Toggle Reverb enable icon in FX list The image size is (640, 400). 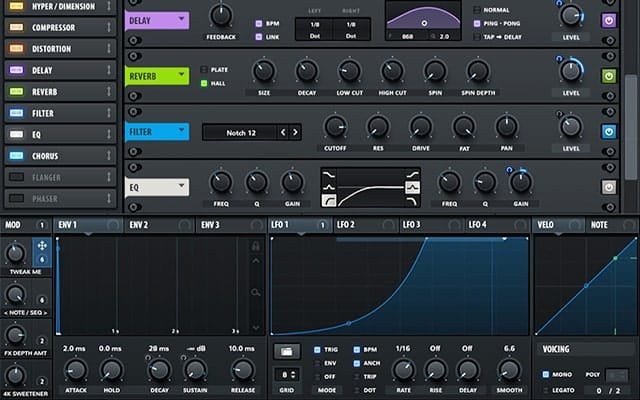coord(16,91)
